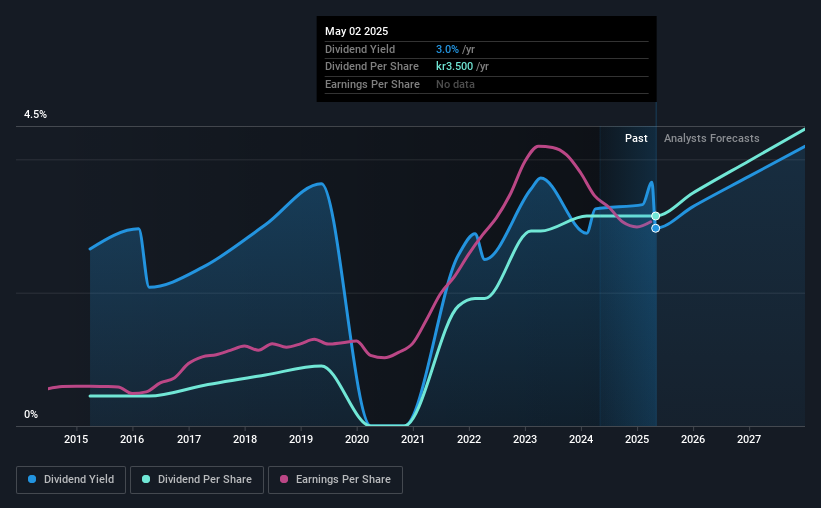
Task: Click the kr3.500 dividend per share value
Action: 454,67
